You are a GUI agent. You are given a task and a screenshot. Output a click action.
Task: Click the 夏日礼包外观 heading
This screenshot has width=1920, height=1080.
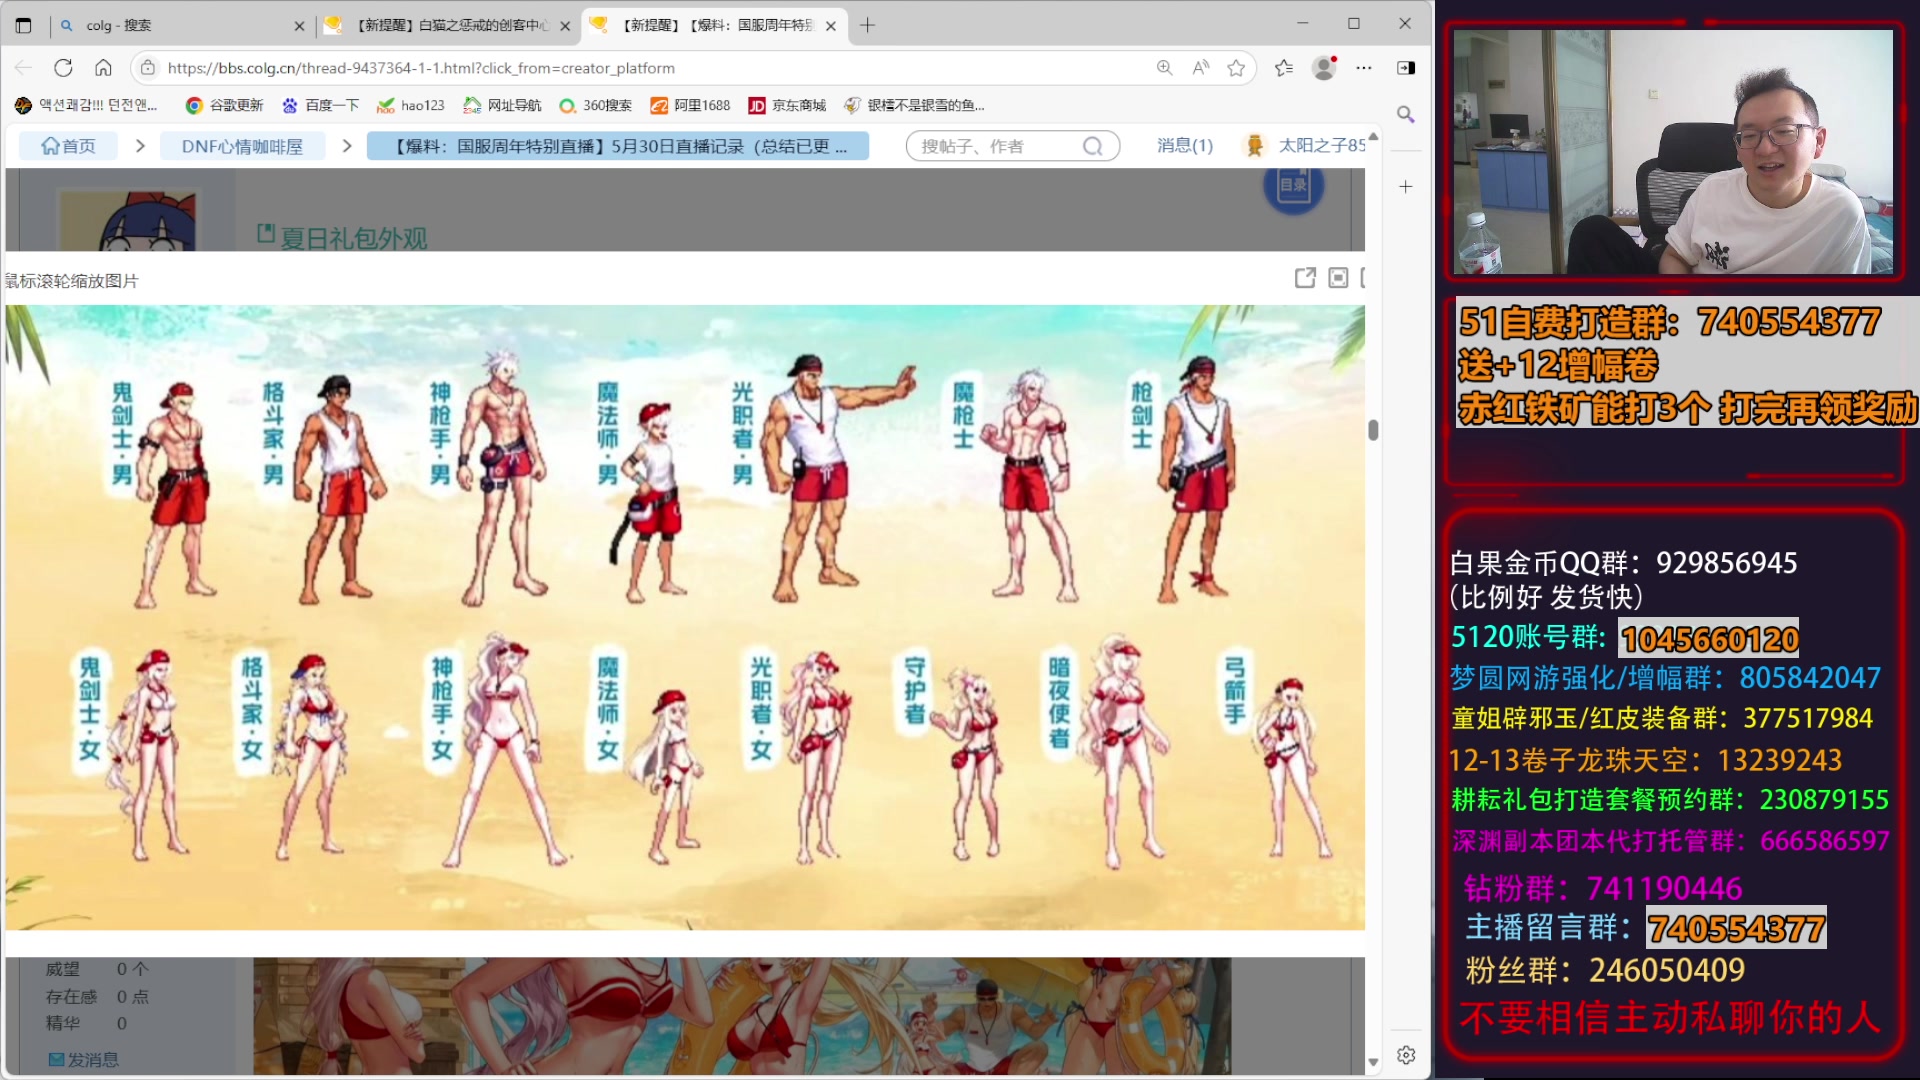point(354,238)
